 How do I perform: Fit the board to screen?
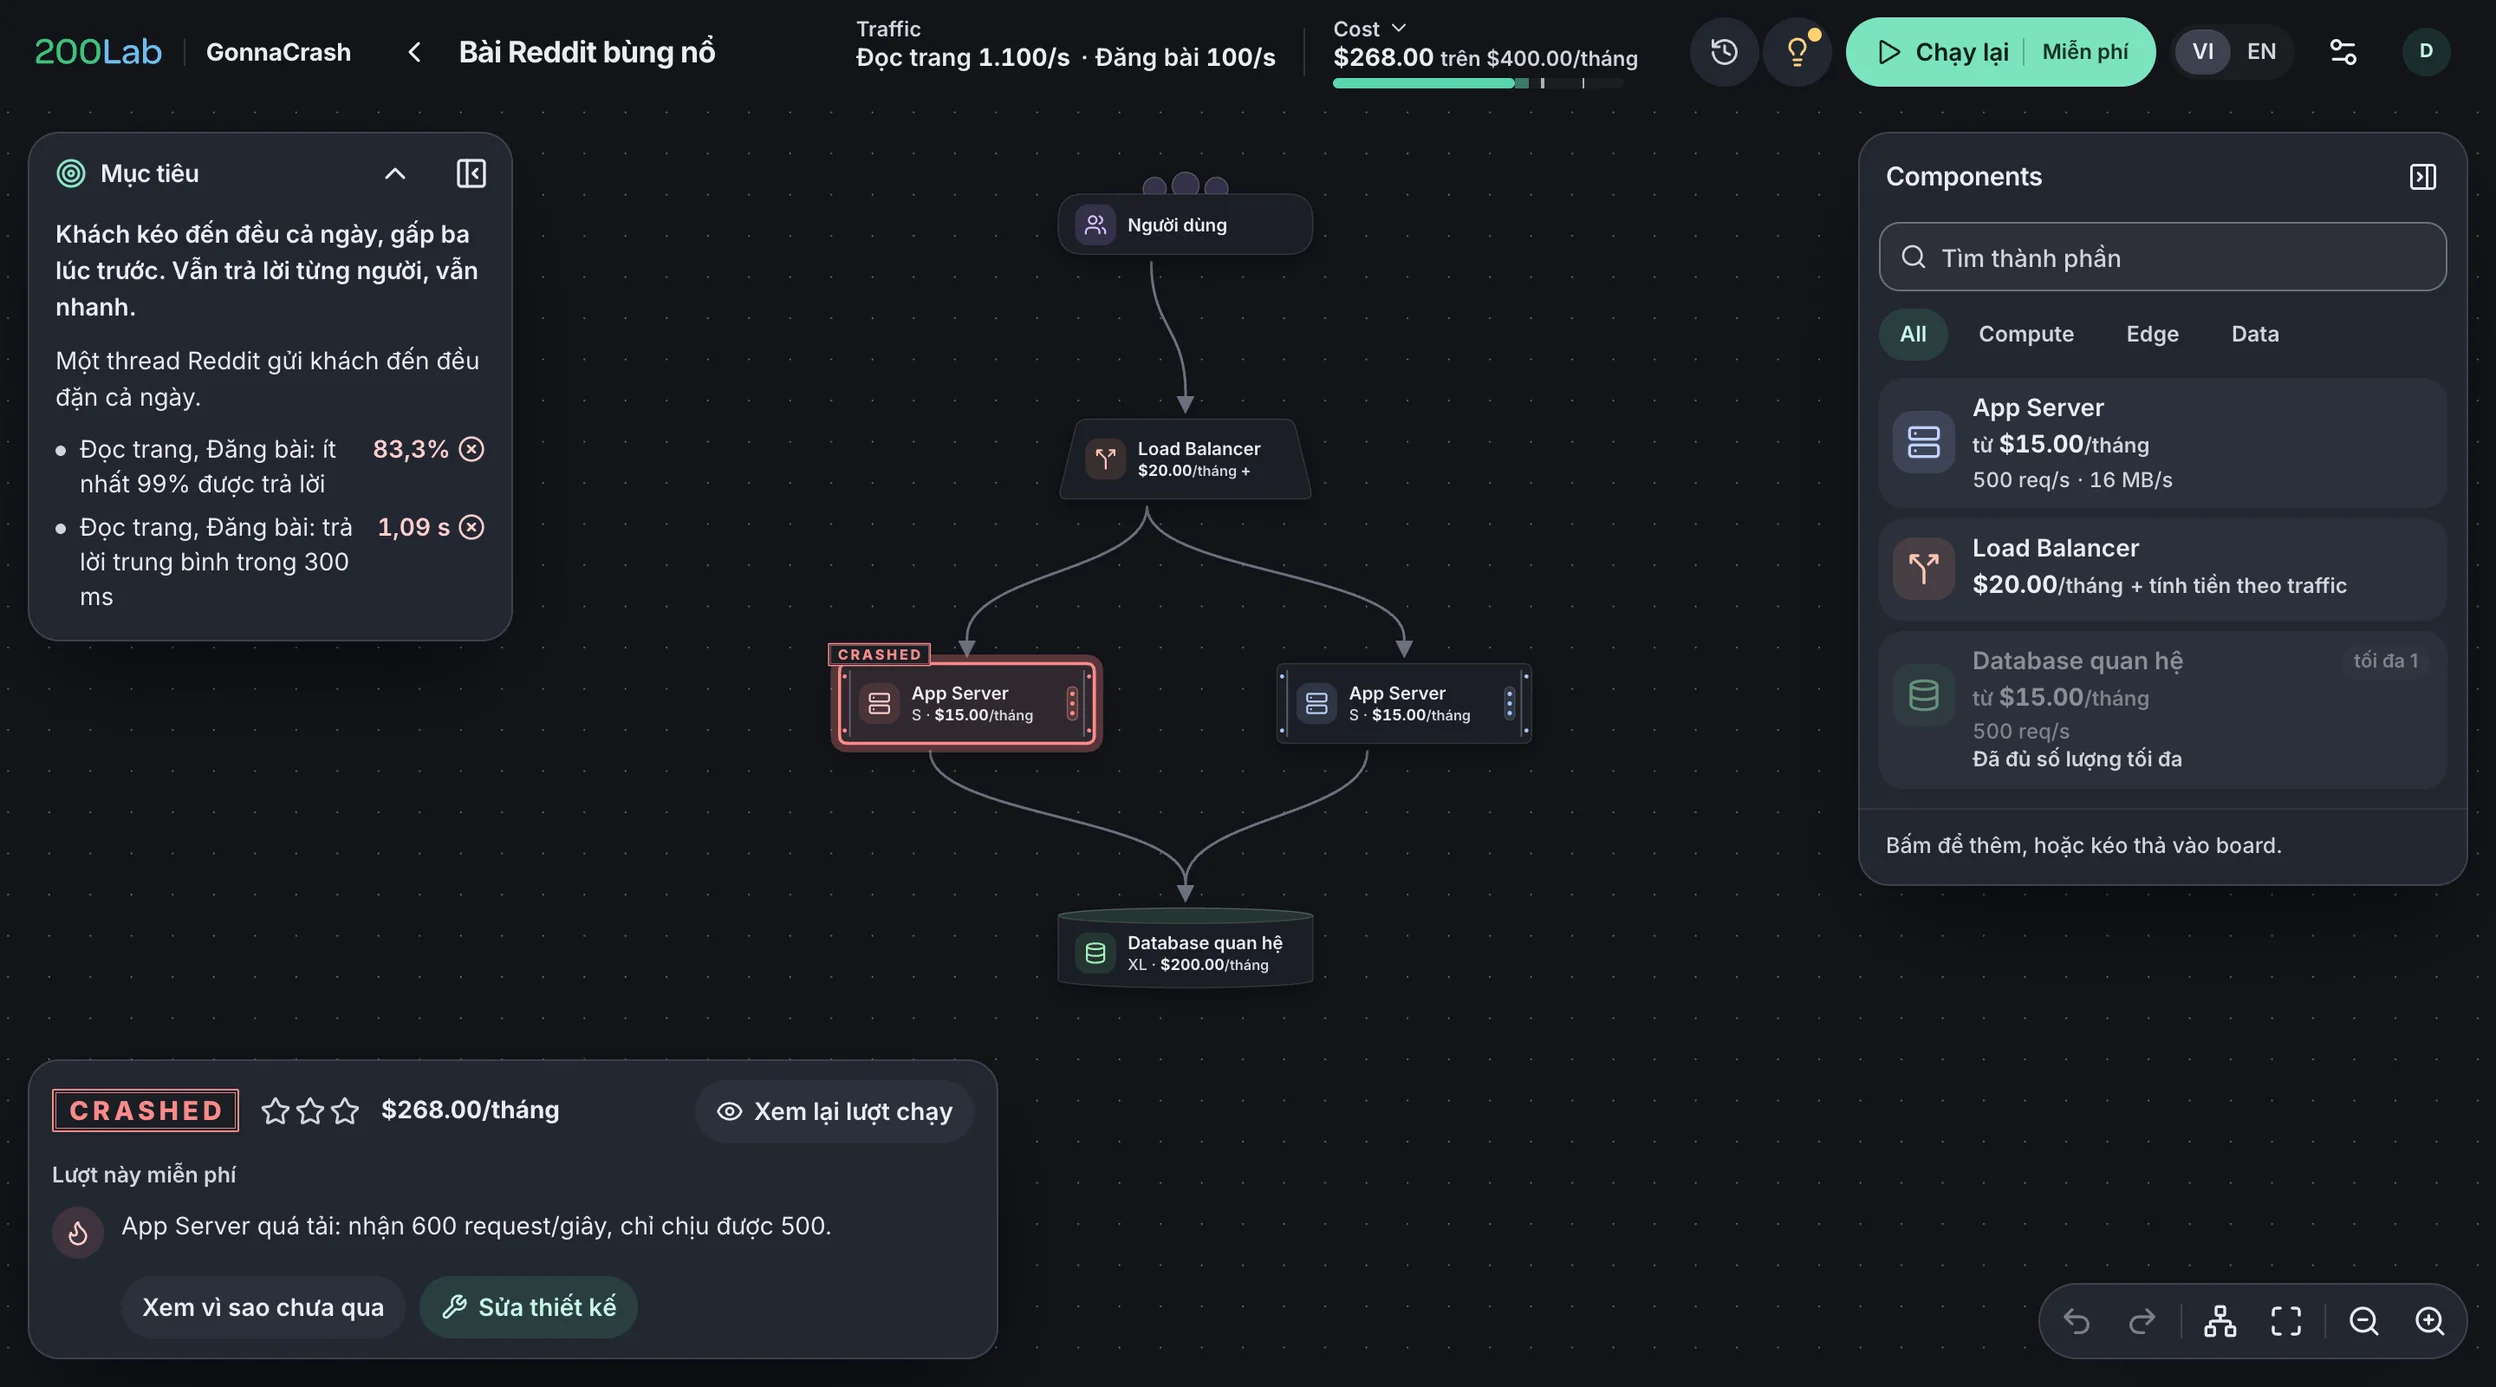2286,1321
